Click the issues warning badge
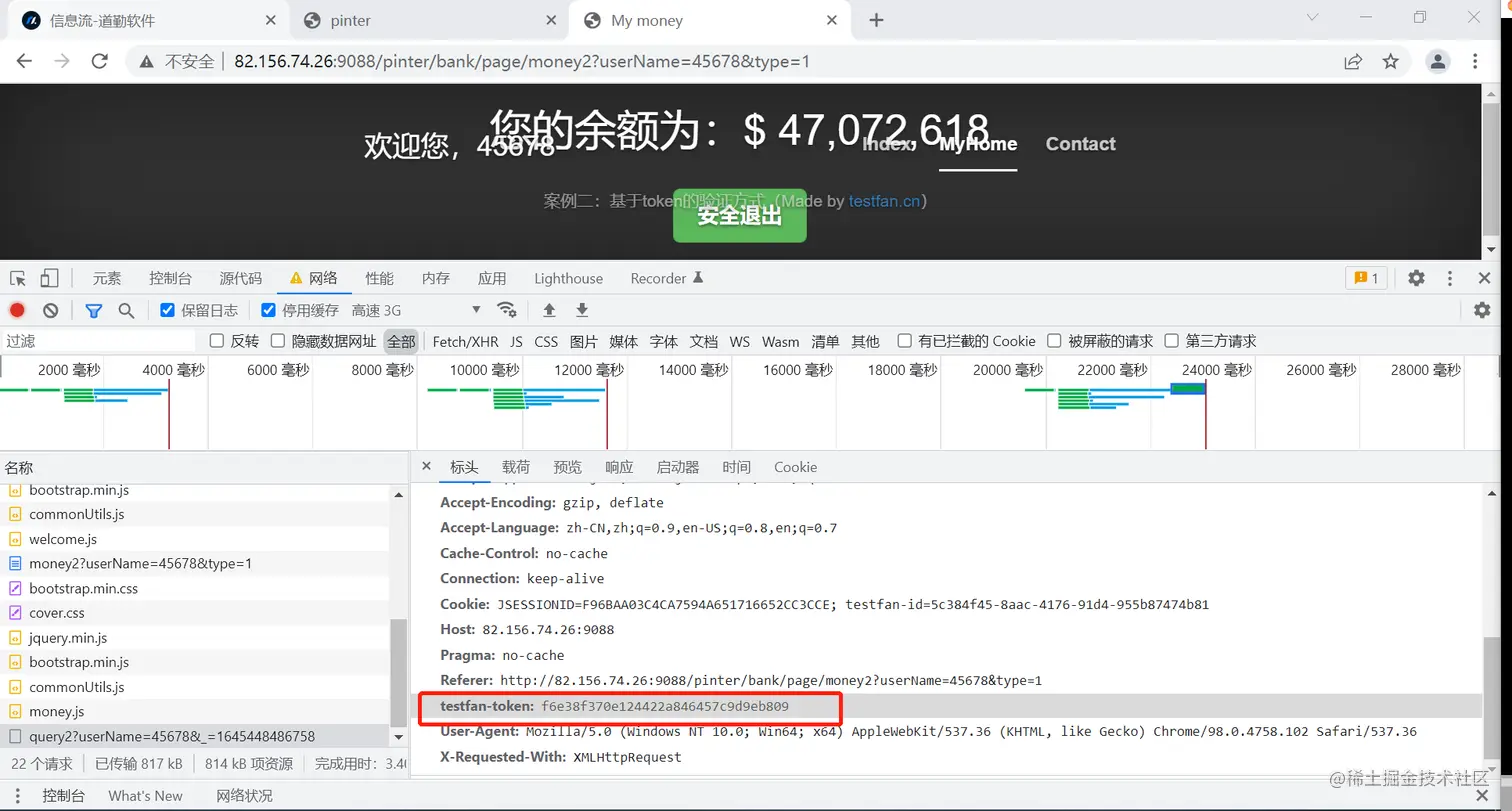This screenshot has width=1512, height=811. tap(1366, 278)
